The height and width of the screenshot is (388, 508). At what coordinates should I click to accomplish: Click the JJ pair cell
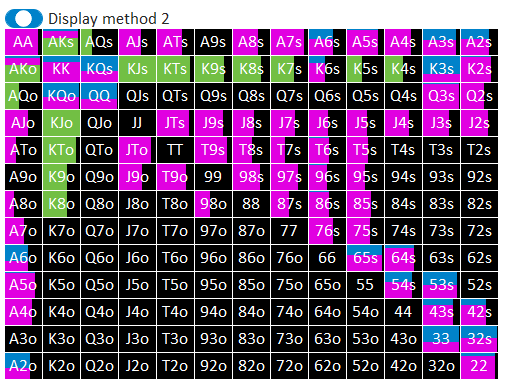[x=137, y=123]
